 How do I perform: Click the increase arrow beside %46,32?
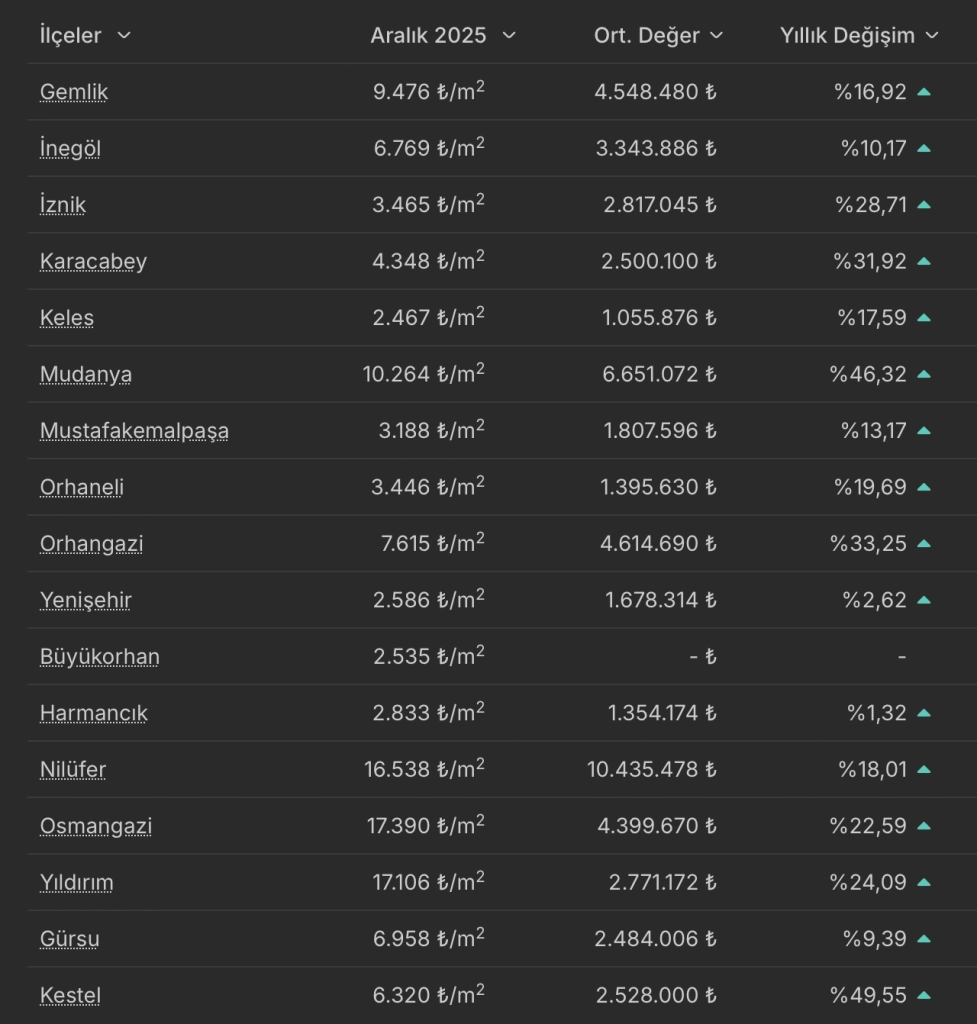coord(924,375)
